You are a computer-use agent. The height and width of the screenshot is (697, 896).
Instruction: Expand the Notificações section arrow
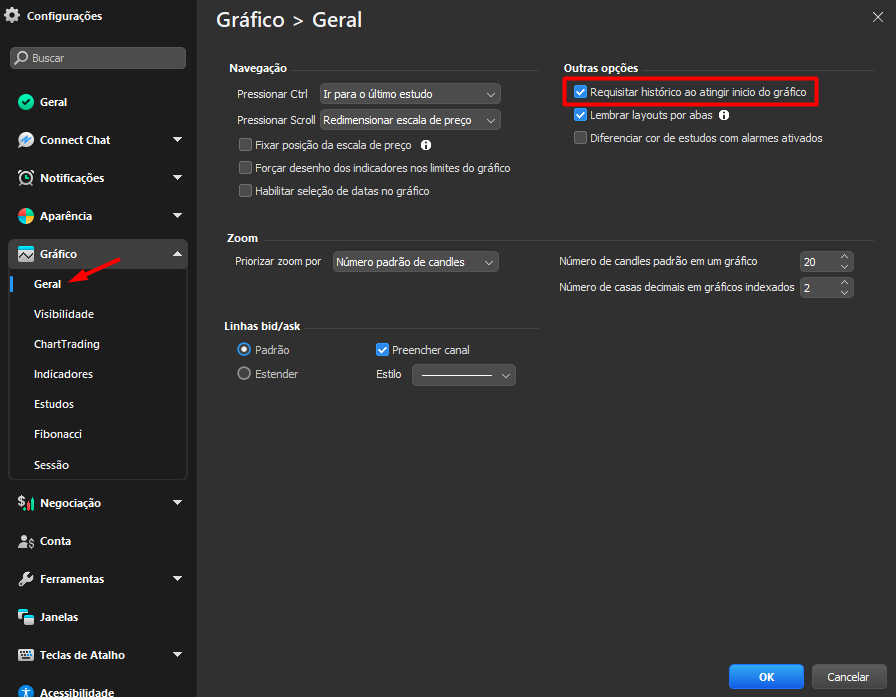[177, 178]
